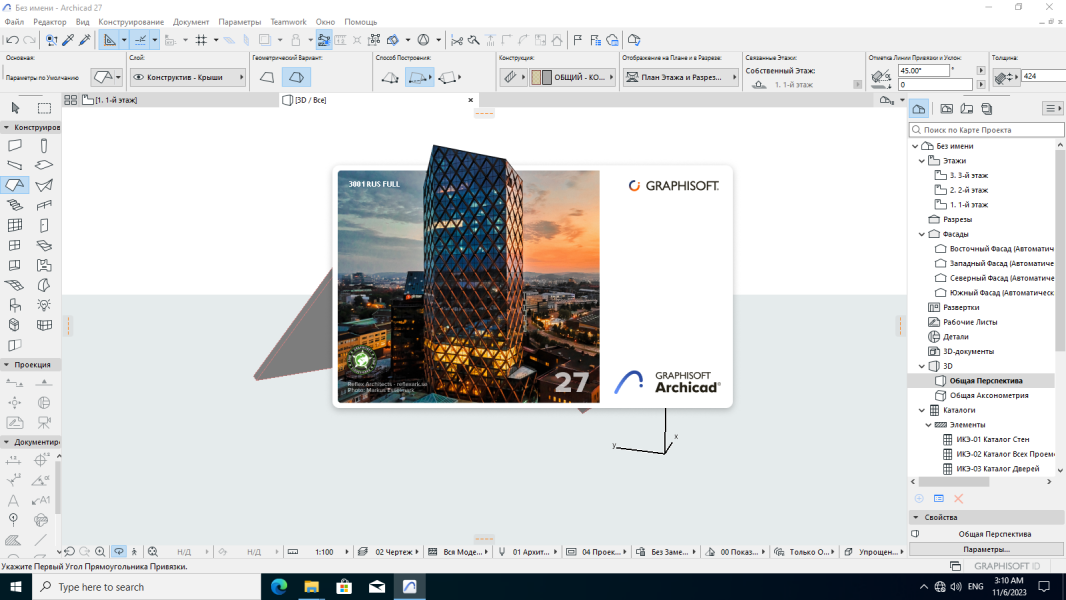Viewport: 1066px width, 600px height.
Task: Click the Zoom in magnifier icon
Action: 100,552
